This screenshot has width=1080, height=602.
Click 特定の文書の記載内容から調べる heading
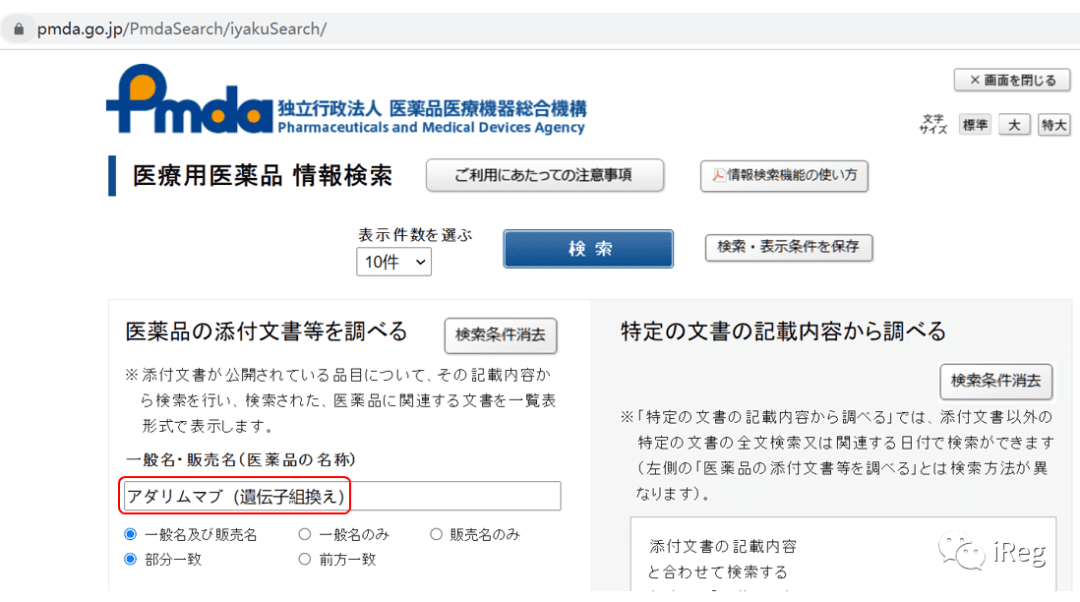tap(783, 331)
